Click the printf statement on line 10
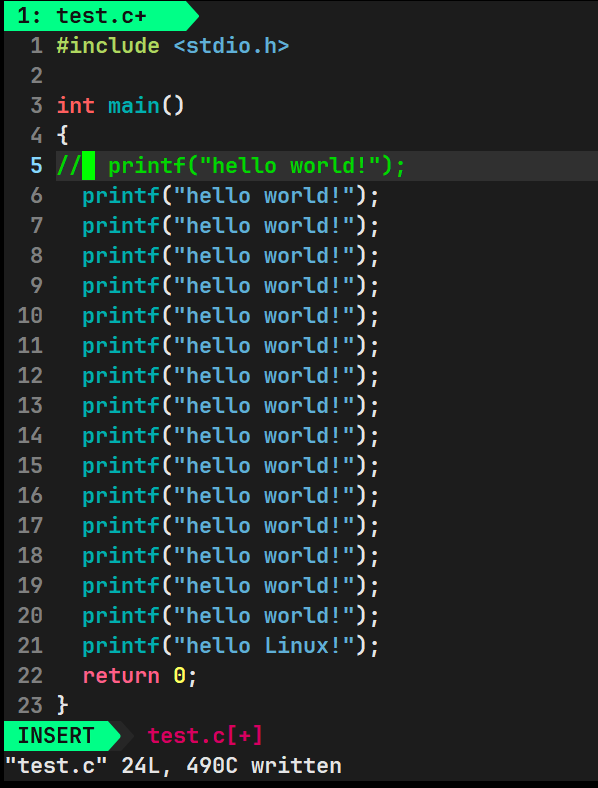The width and height of the screenshot is (598, 788). 231,316
